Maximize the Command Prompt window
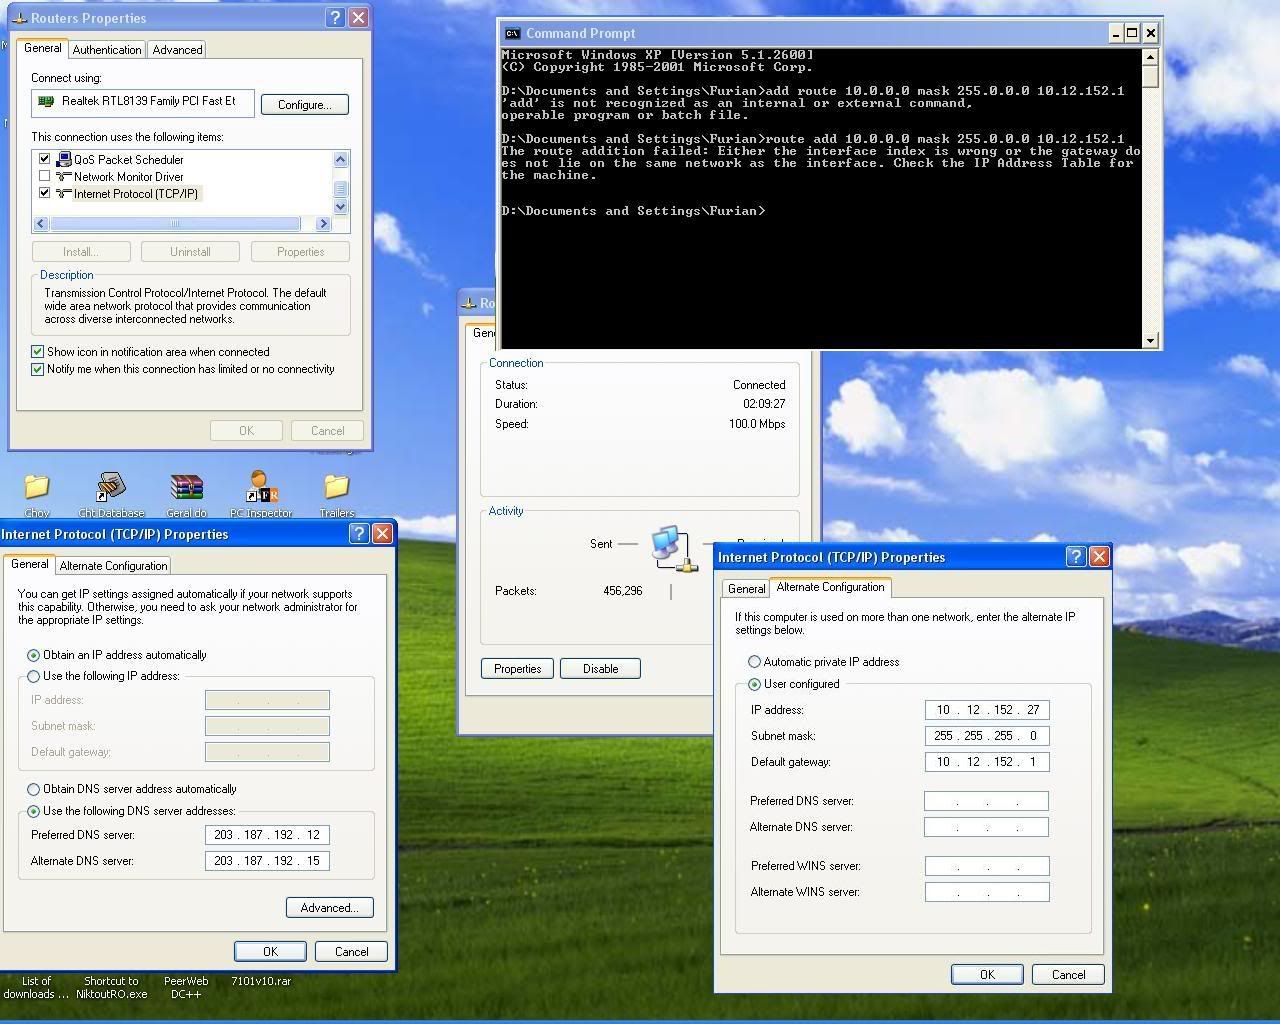The image size is (1280, 1024). (1132, 33)
